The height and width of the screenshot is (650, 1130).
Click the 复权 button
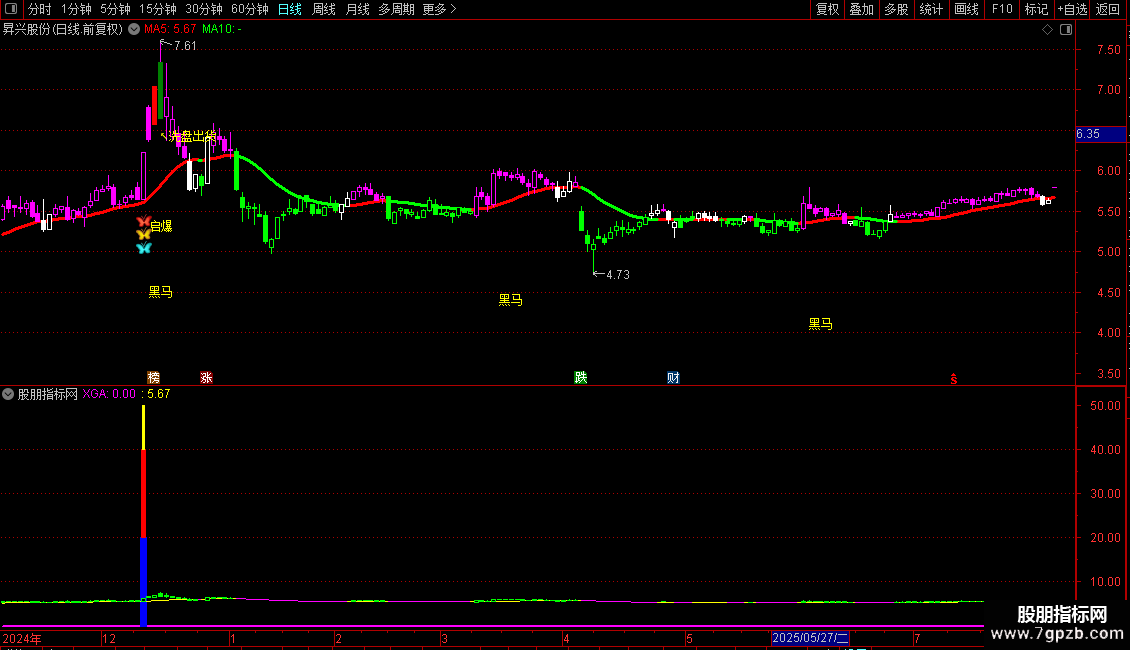827,9
